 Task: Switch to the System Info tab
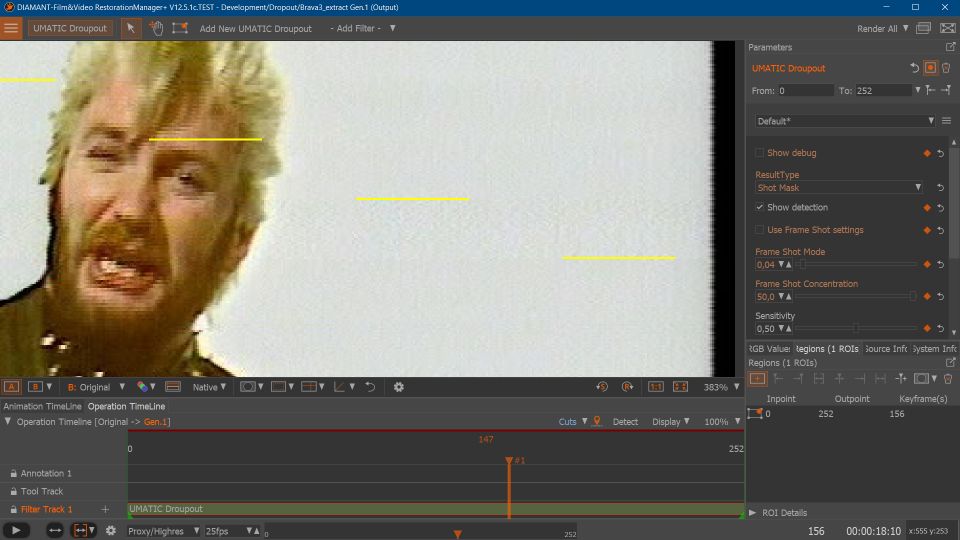[934, 349]
